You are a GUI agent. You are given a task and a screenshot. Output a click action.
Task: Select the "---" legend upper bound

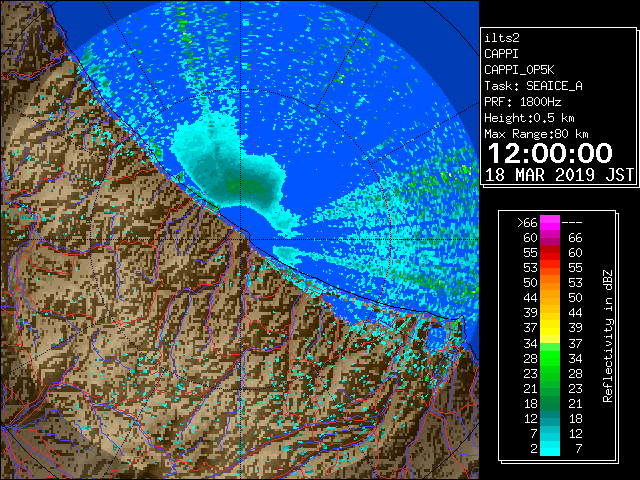(571, 223)
